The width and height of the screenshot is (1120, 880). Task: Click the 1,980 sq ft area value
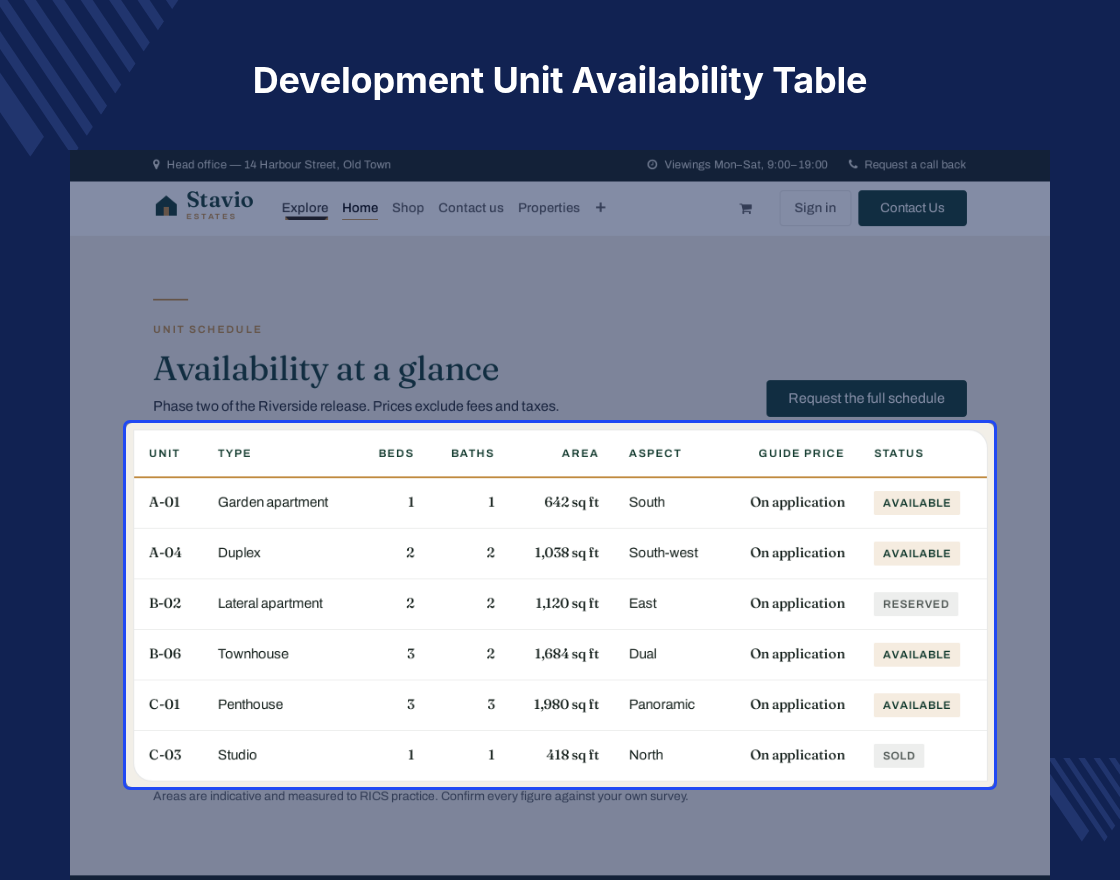point(566,704)
